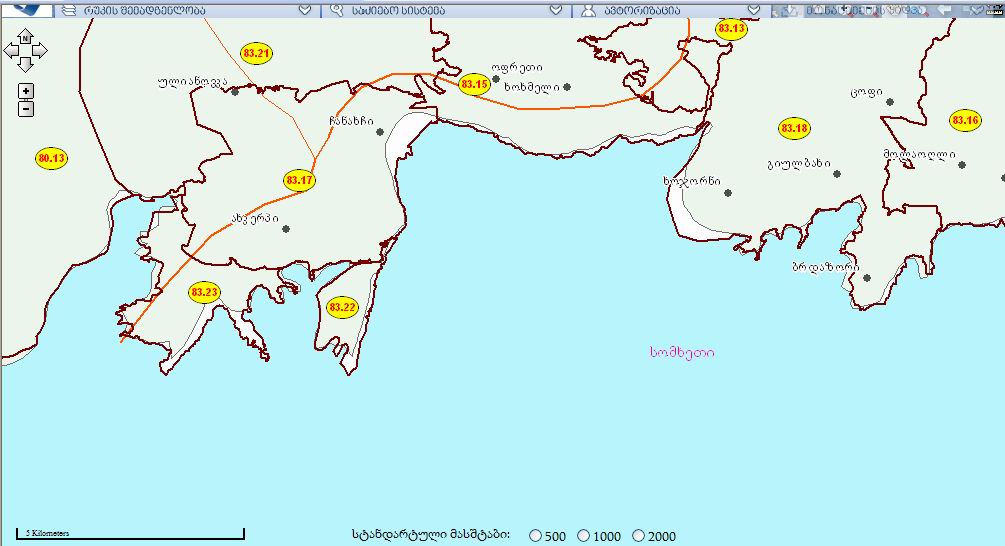Click the village dot next to ხოხმელი
Screen dimensions: 1005x546
pos(567,87)
